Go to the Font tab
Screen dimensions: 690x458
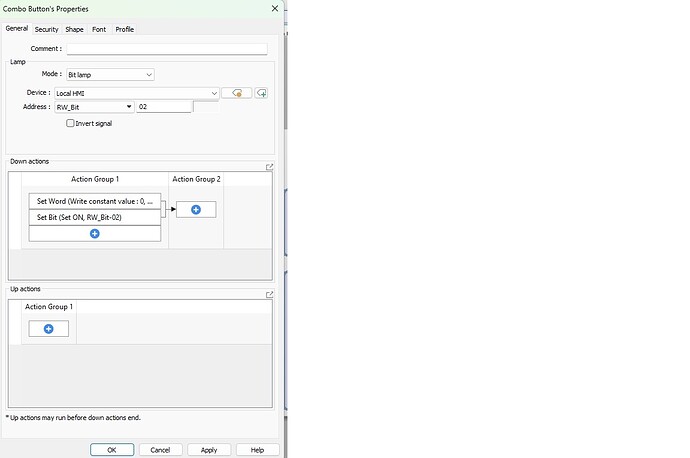(99, 29)
